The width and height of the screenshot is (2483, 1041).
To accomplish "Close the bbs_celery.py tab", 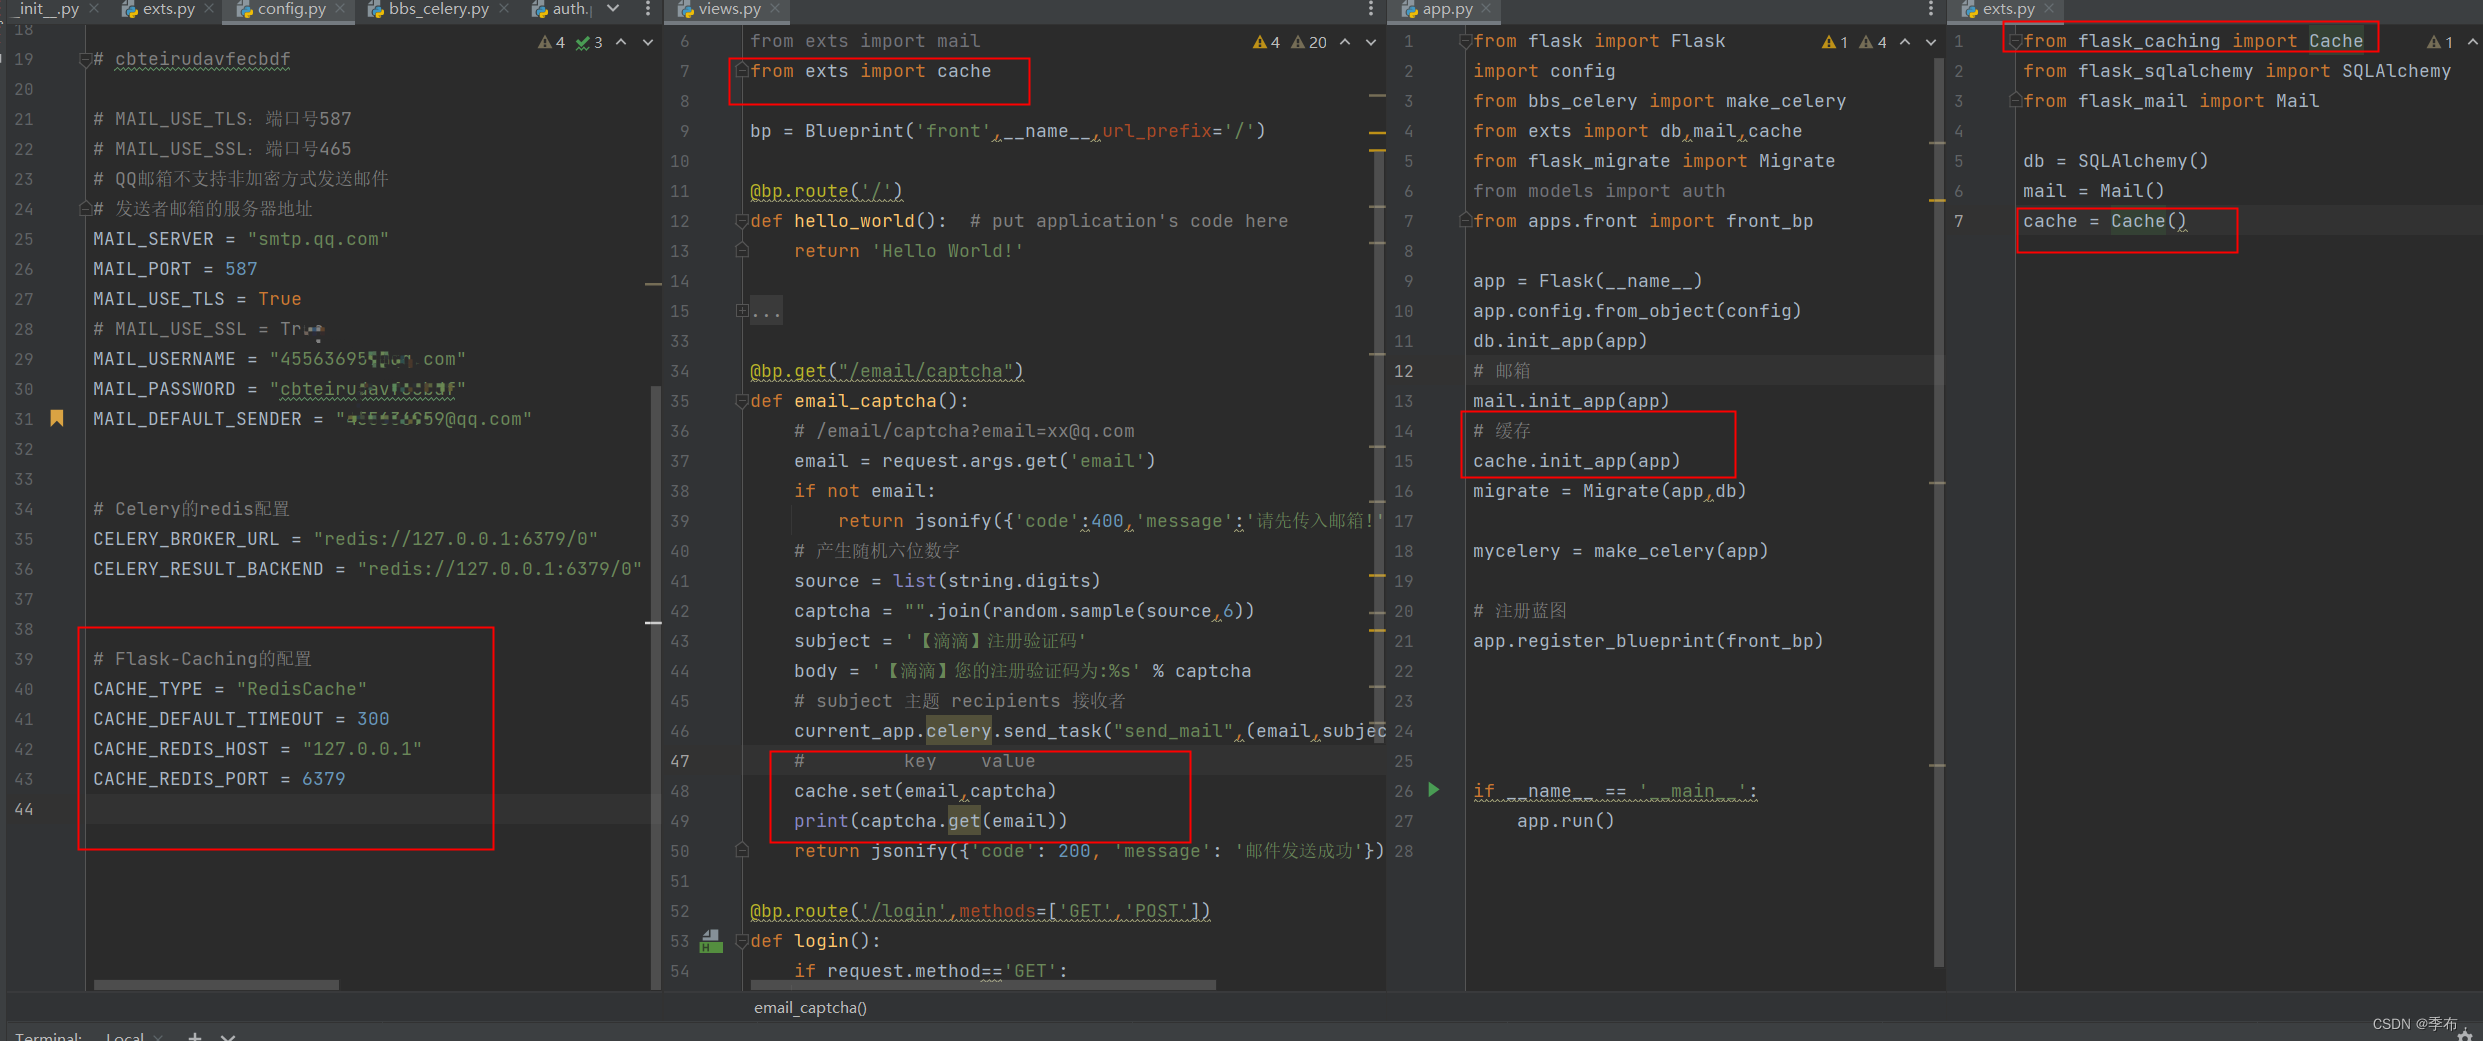I will 504,9.
